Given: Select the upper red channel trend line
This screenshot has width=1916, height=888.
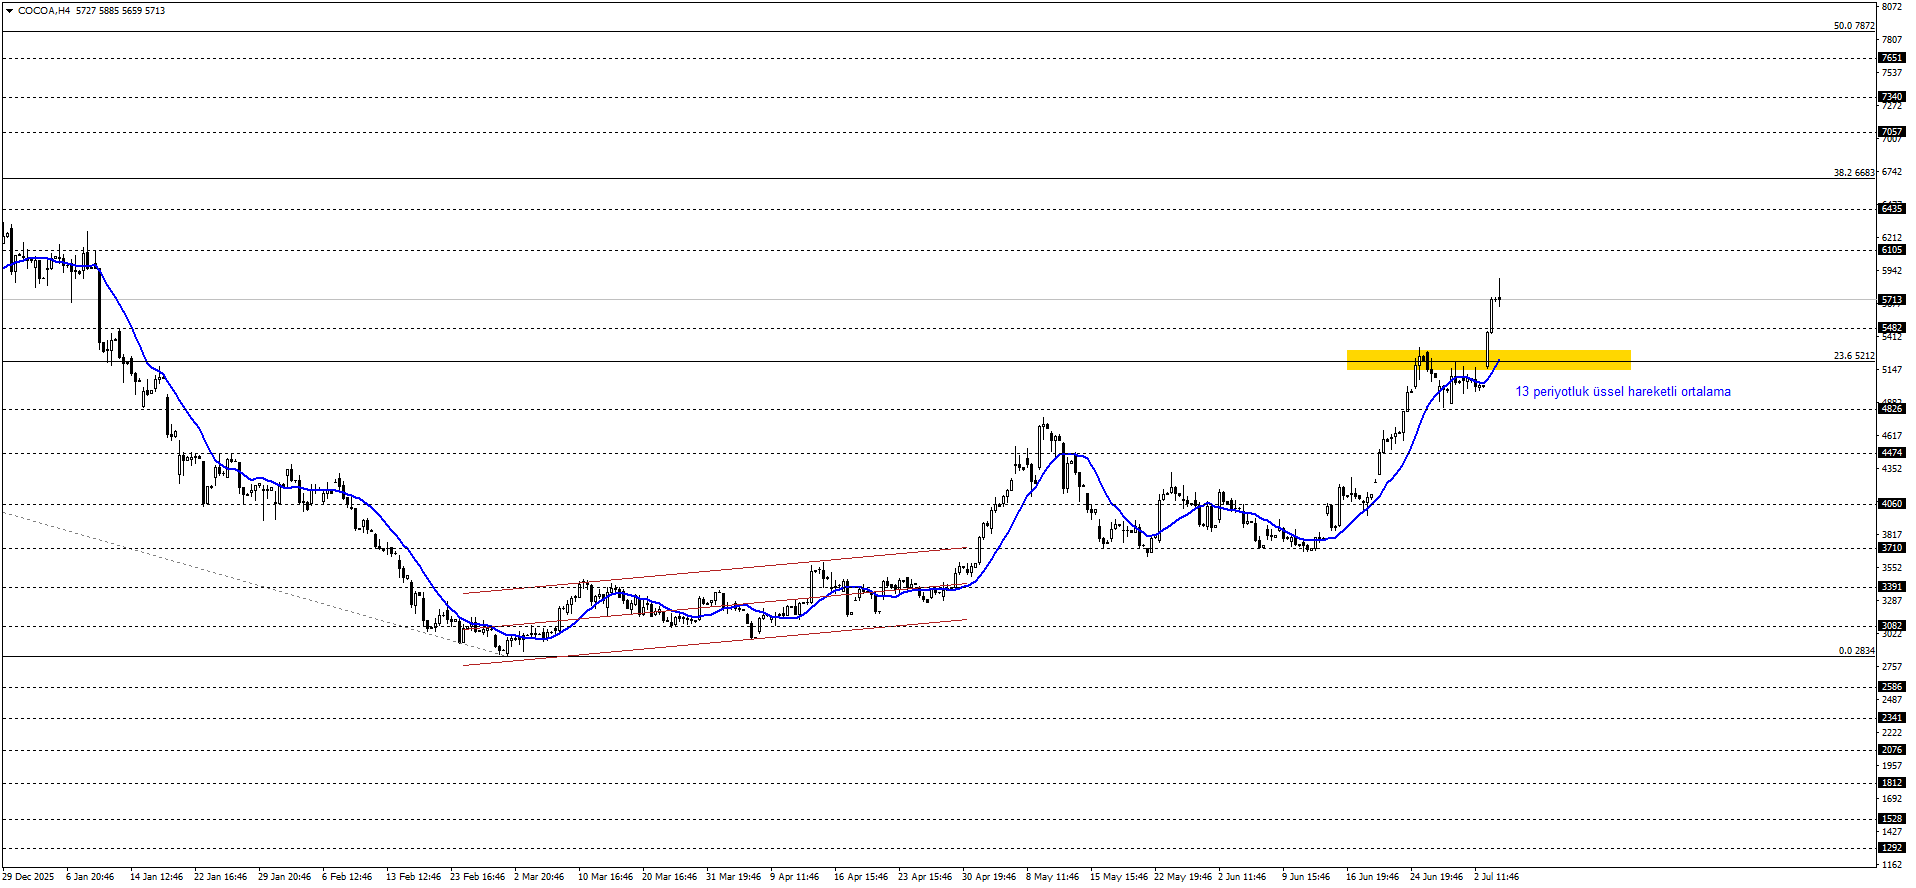Looking at the screenshot, I should (715, 570).
